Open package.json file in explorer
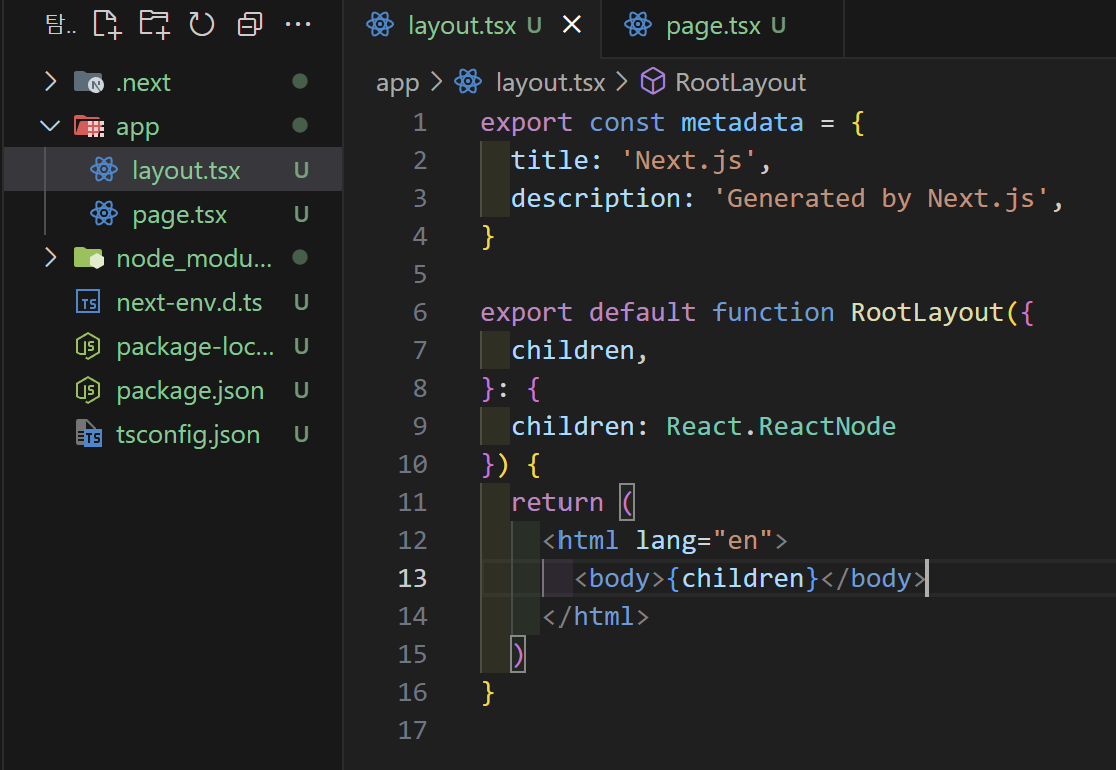Viewport: 1116px width, 770px height. tap(172, 391)
